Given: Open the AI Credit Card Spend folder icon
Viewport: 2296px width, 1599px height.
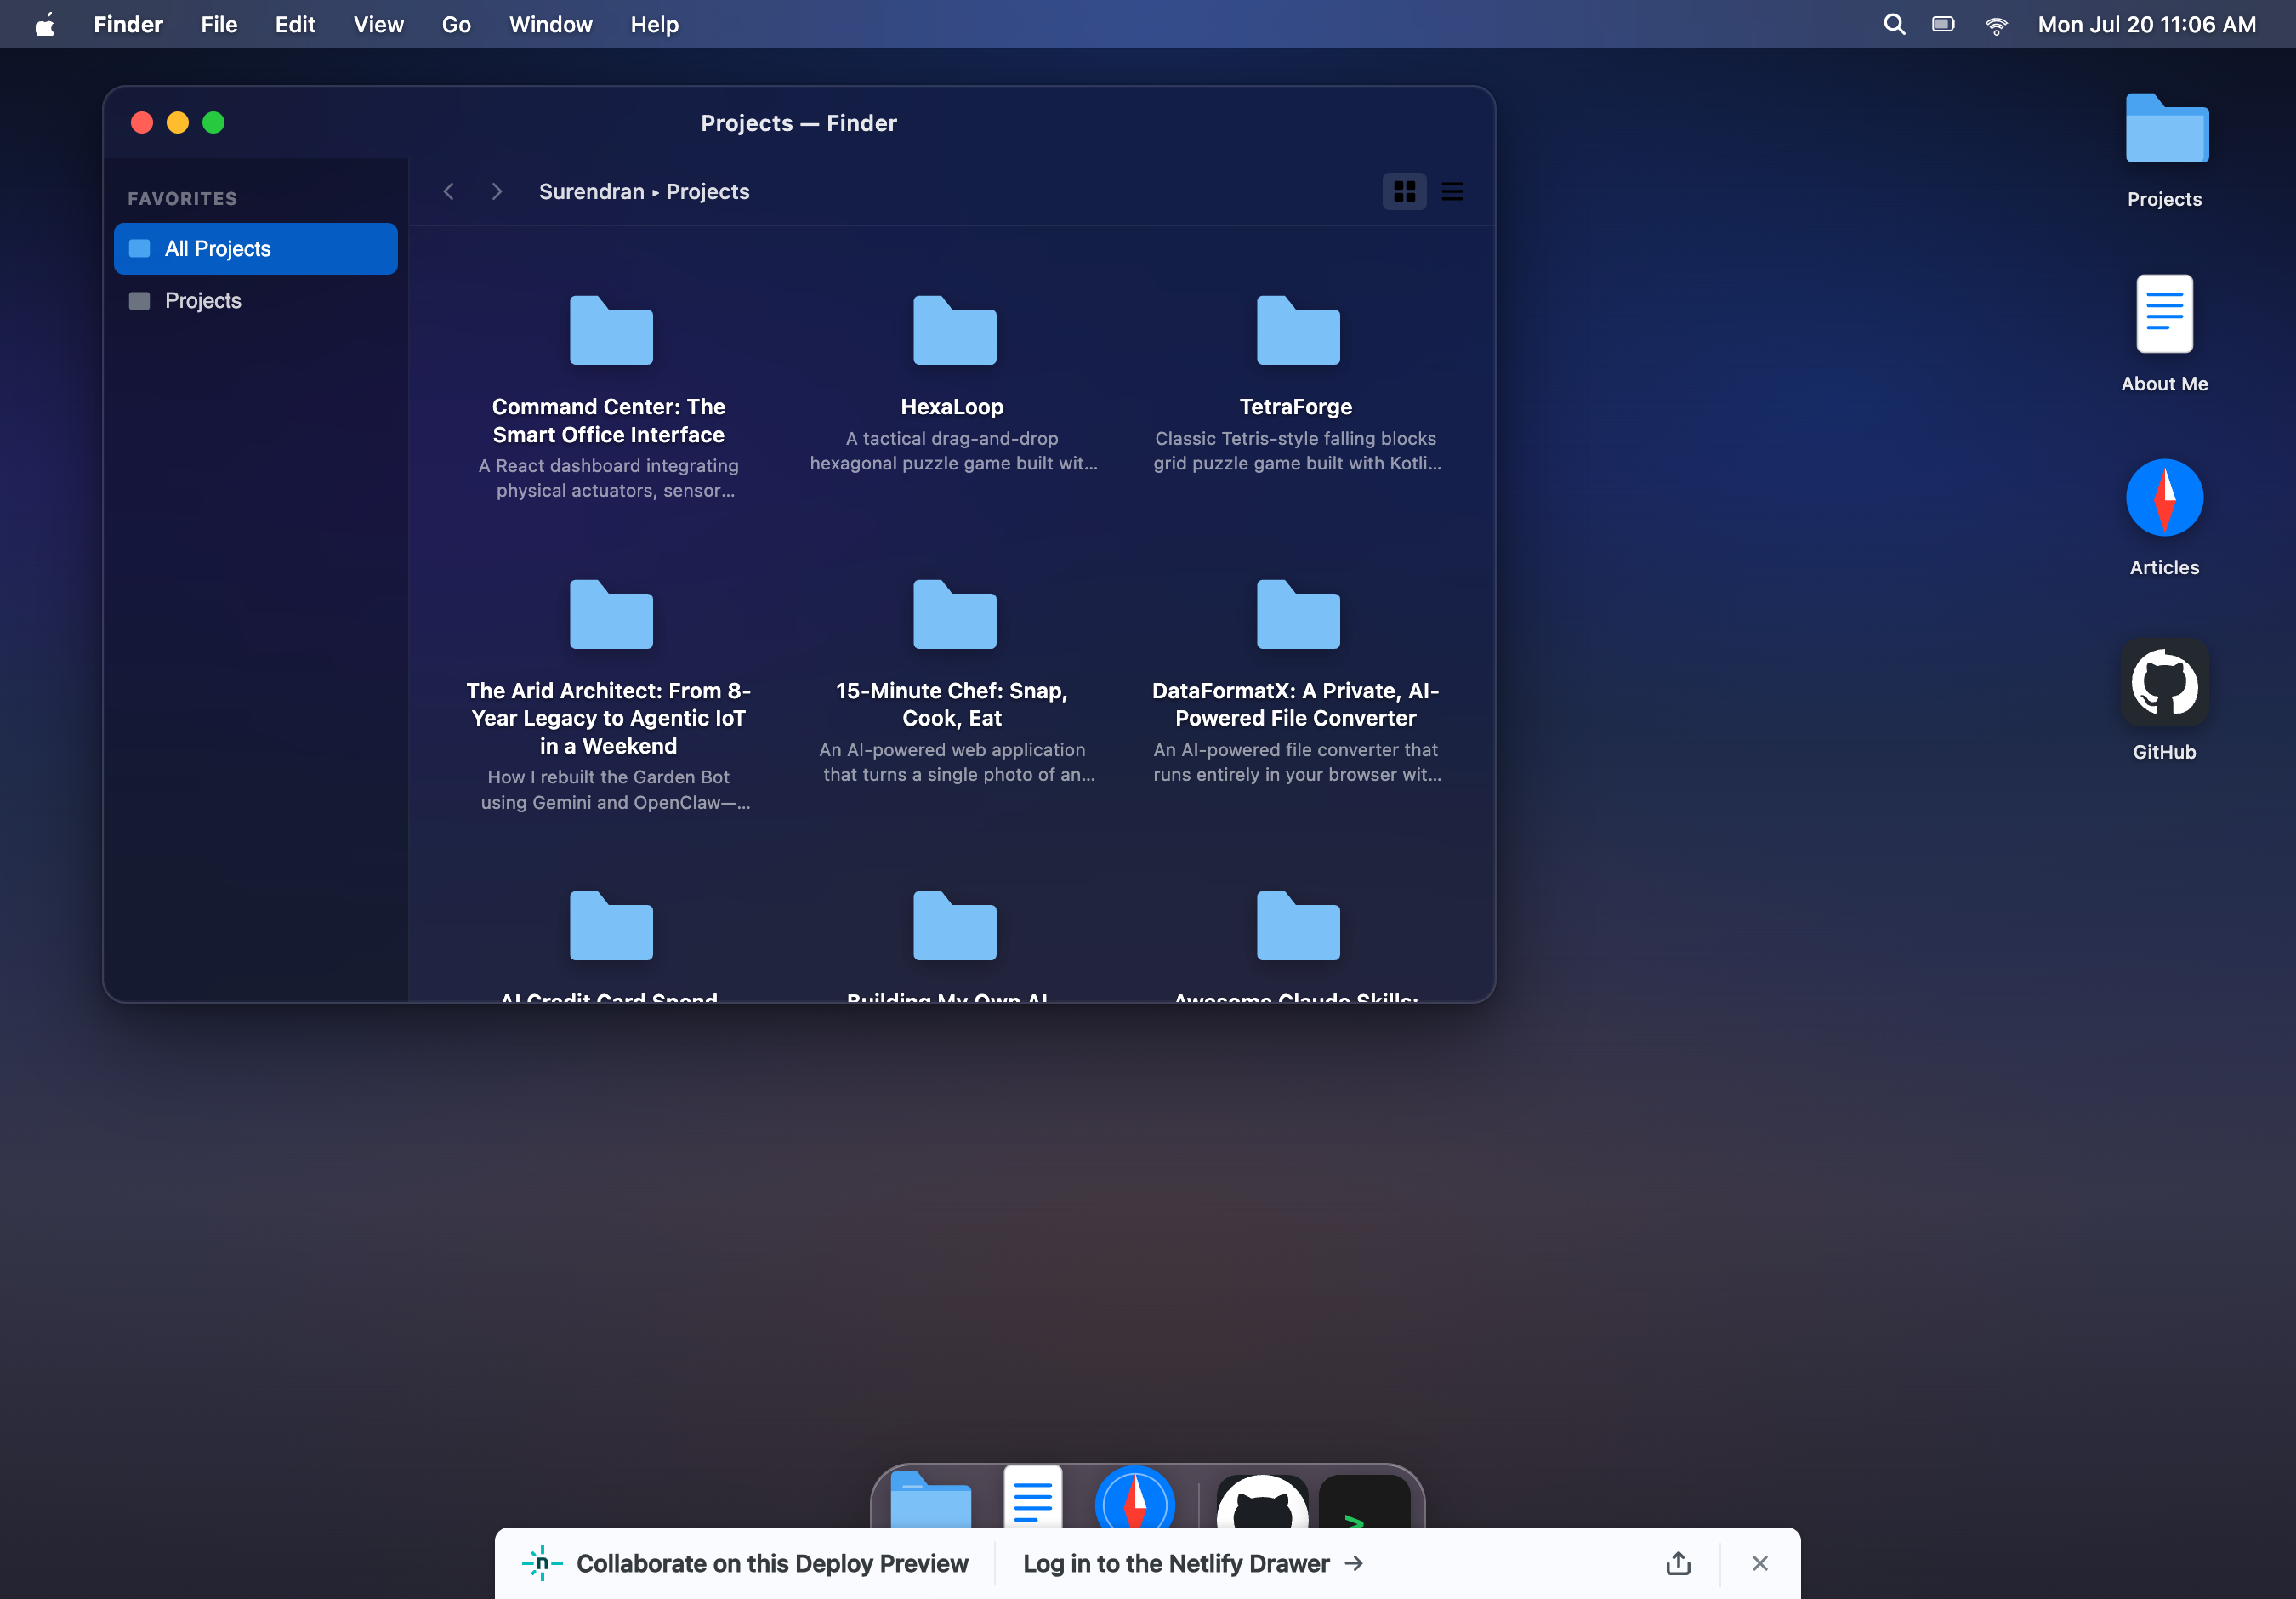Looking at the screenshot, I should click(x=611, y=926).
